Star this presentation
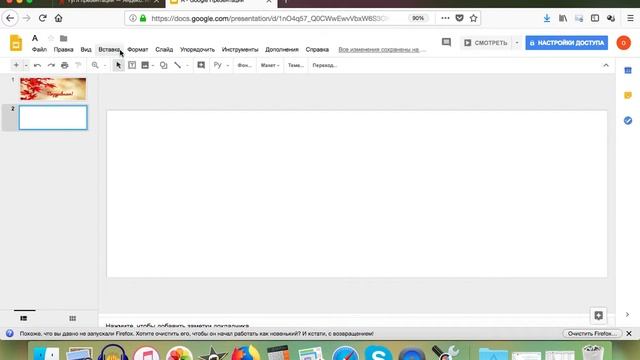The image size is (640, 360). [51, 38]
